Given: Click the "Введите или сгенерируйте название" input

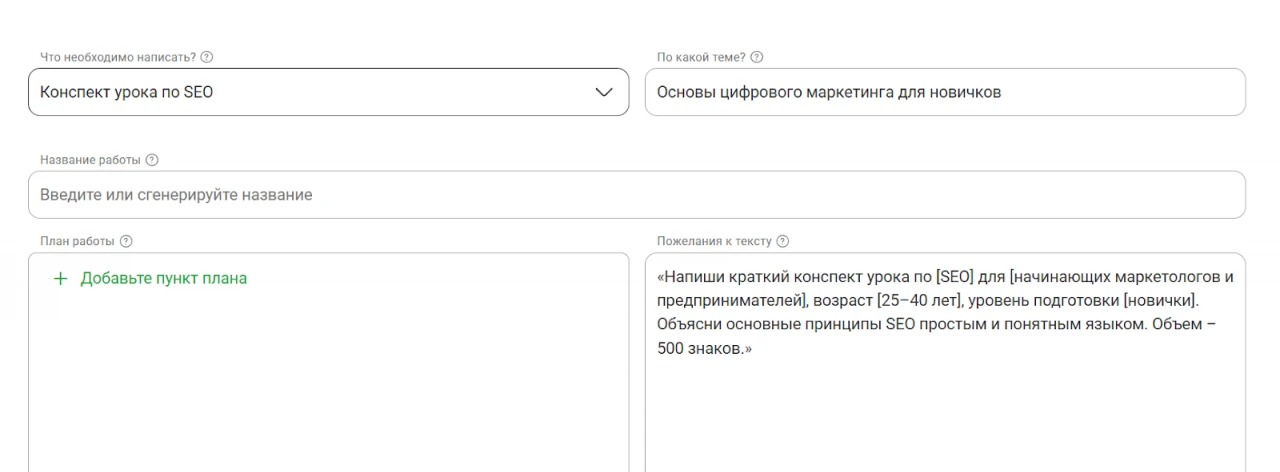Looking at the screenshot, I should click(x=636, y=195).
